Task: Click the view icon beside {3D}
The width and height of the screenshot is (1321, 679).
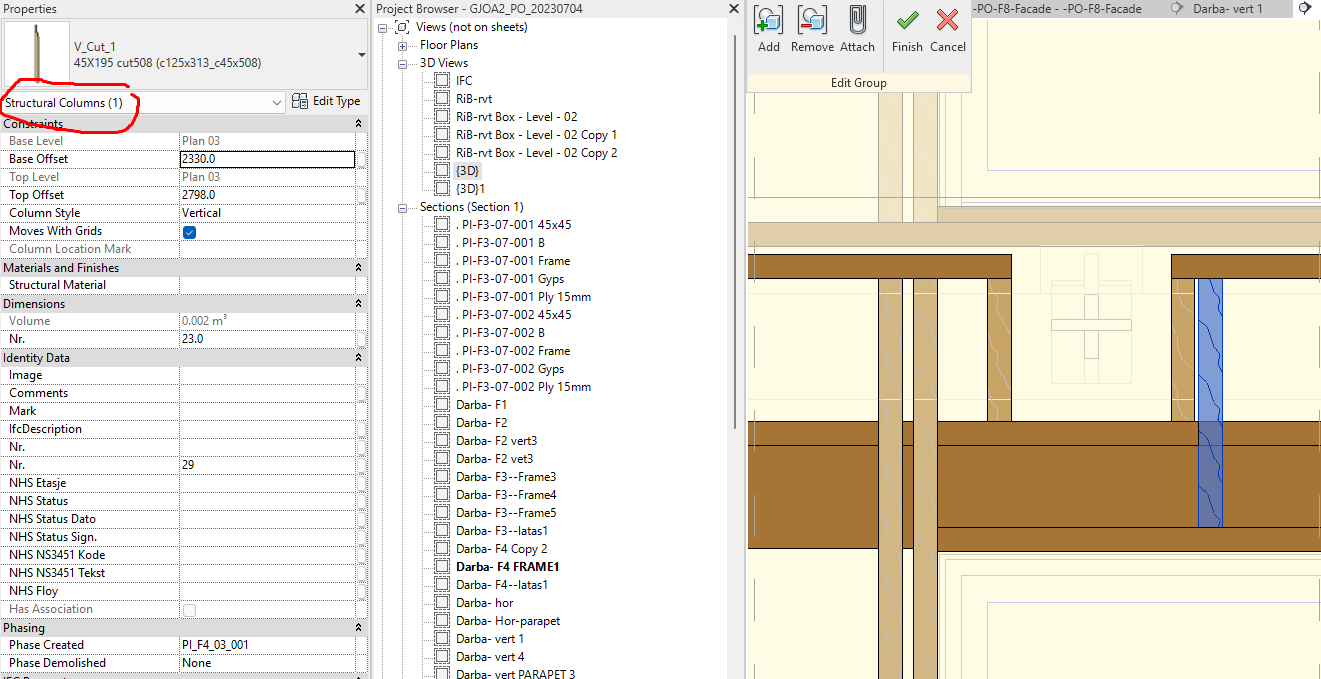Action: click(x=443, y=170)
